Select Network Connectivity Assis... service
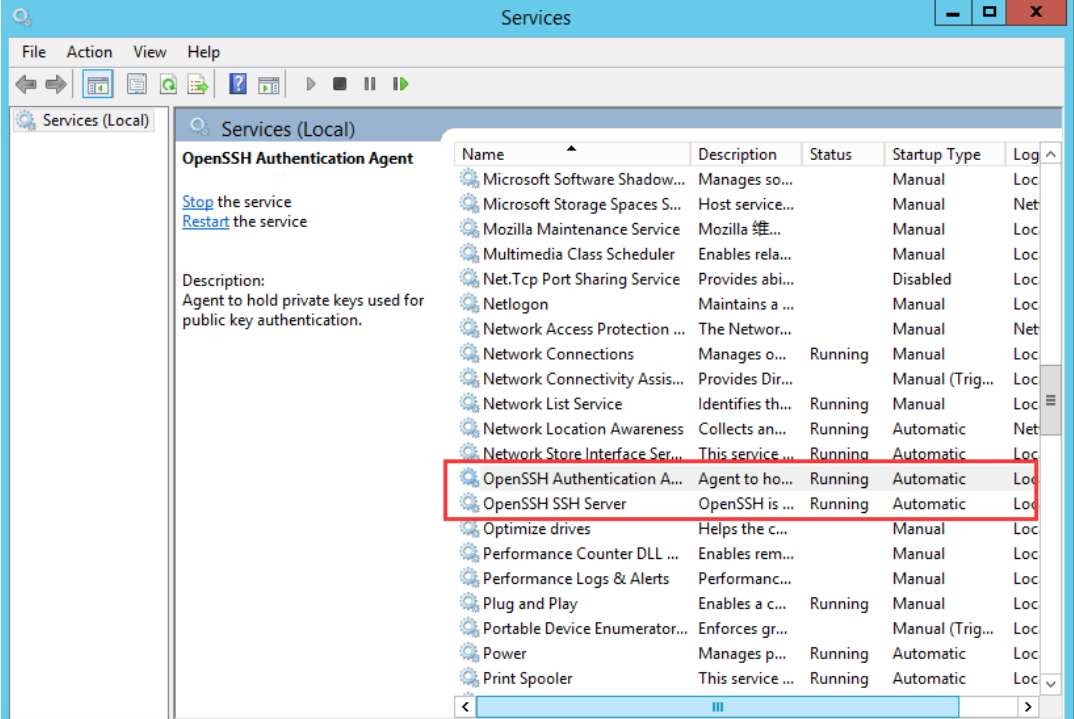 pyautogui.click(x=583, y=379)
